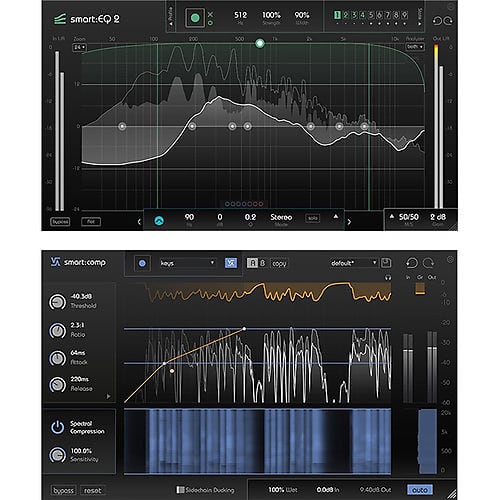The height and width of the screenshot is (500, 500).
Task: Open the Analyzer both dropdown
Action: point(415,47)
